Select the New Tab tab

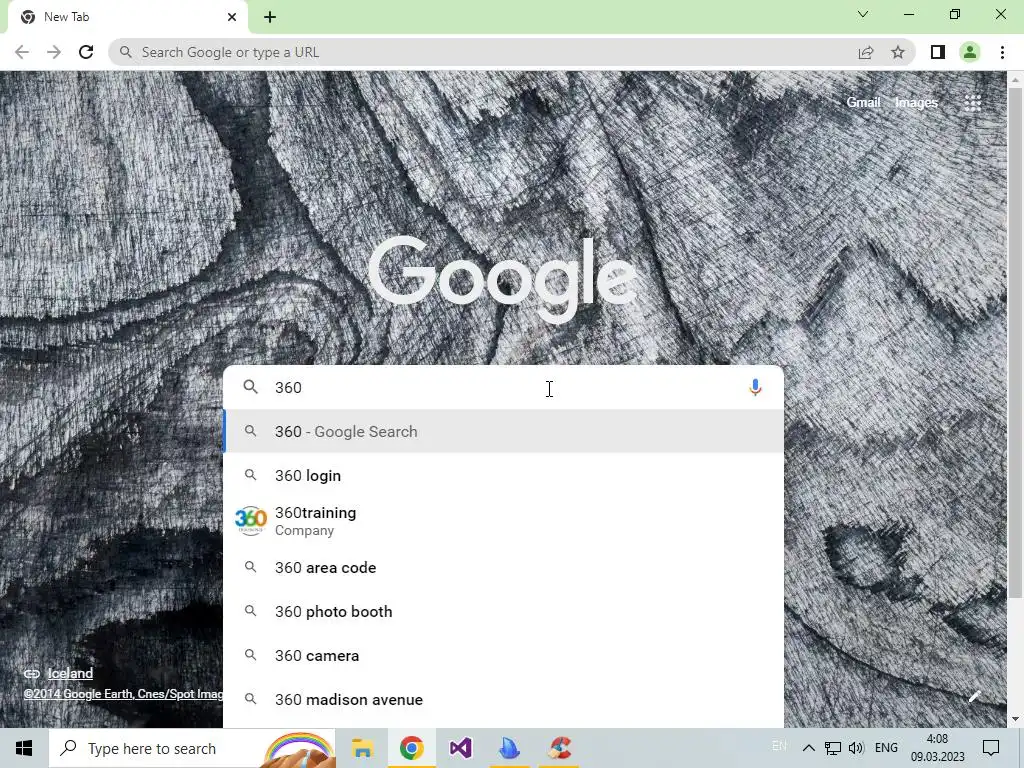[x=124, y=17]
